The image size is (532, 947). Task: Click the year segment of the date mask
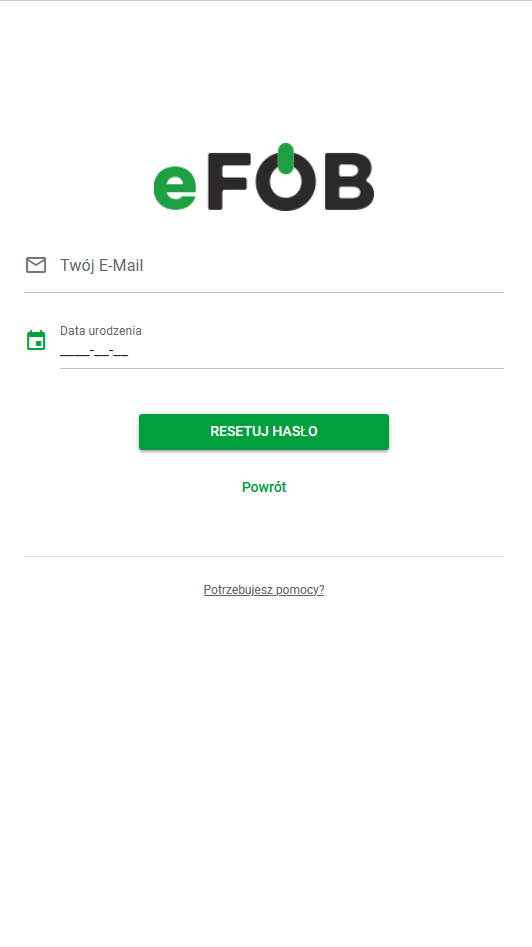(74, 352)
